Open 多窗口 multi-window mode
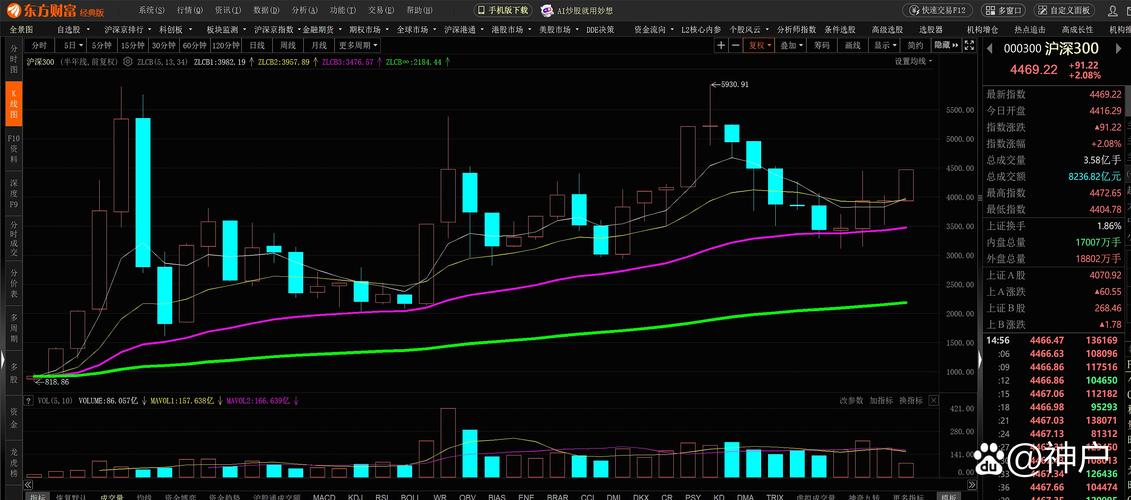1131x500 pixels. pyautogui.click(x=1004, y=10)
